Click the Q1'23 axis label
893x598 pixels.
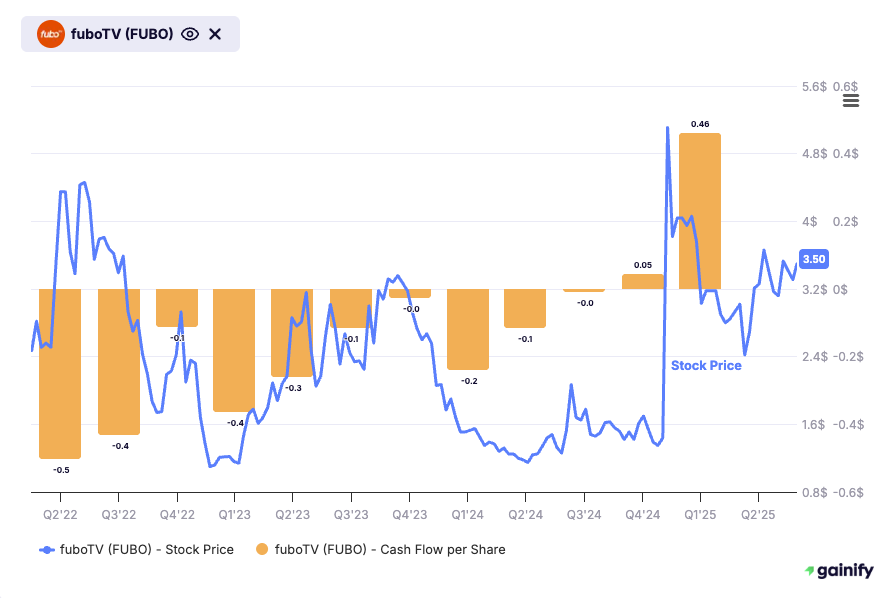(235, 515)
